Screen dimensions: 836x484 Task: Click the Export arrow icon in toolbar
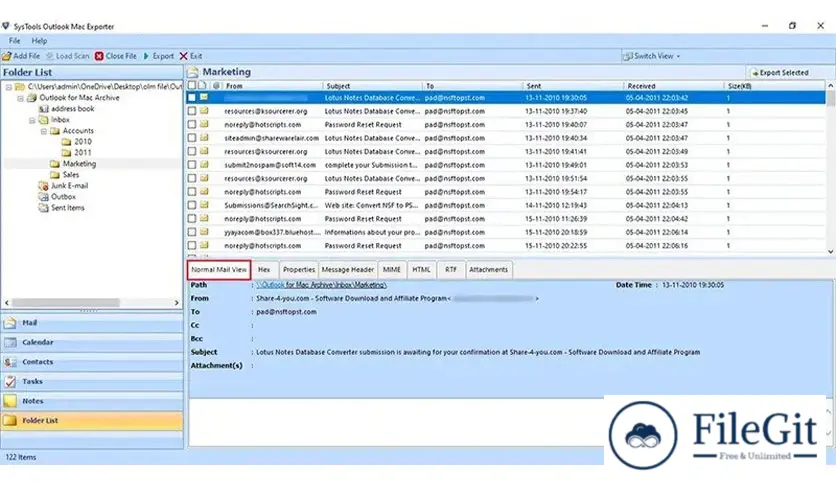[146, 56]
